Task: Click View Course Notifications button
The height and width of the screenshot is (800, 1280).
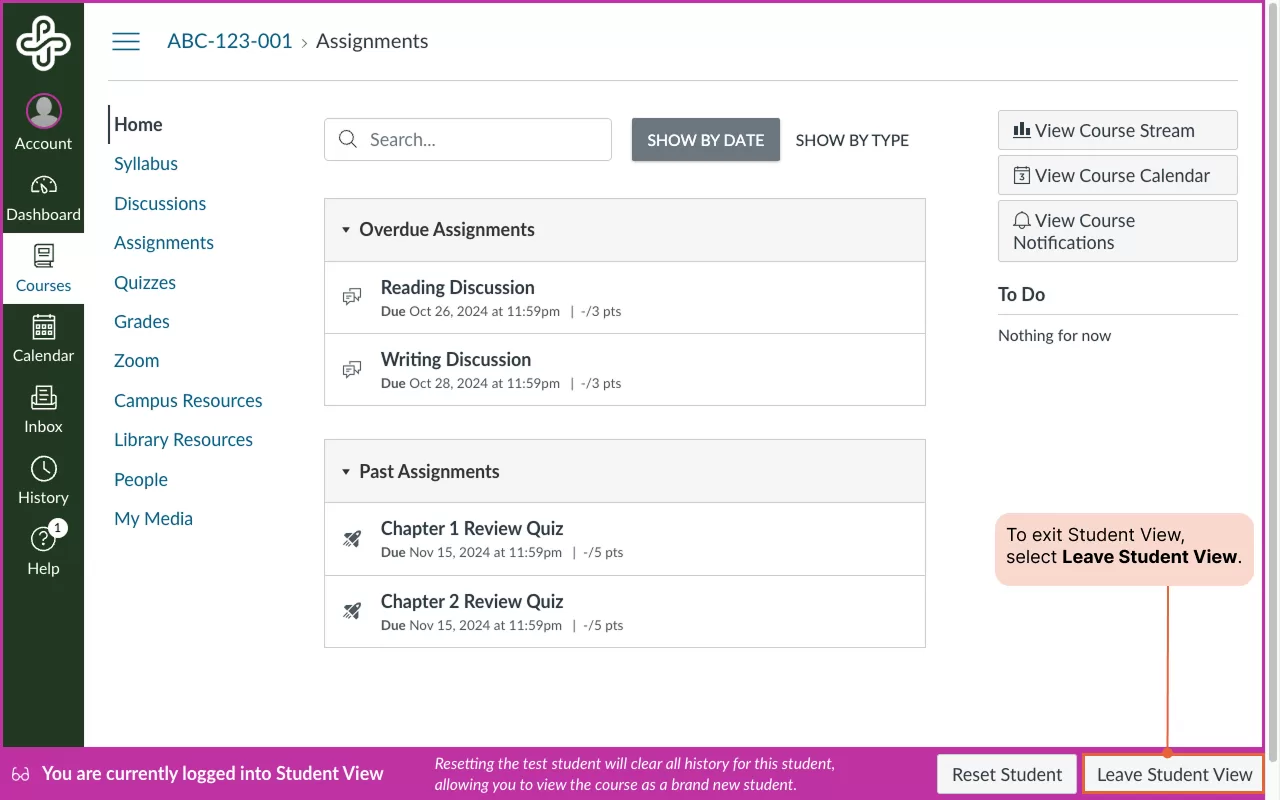Action: [1118, 231]
